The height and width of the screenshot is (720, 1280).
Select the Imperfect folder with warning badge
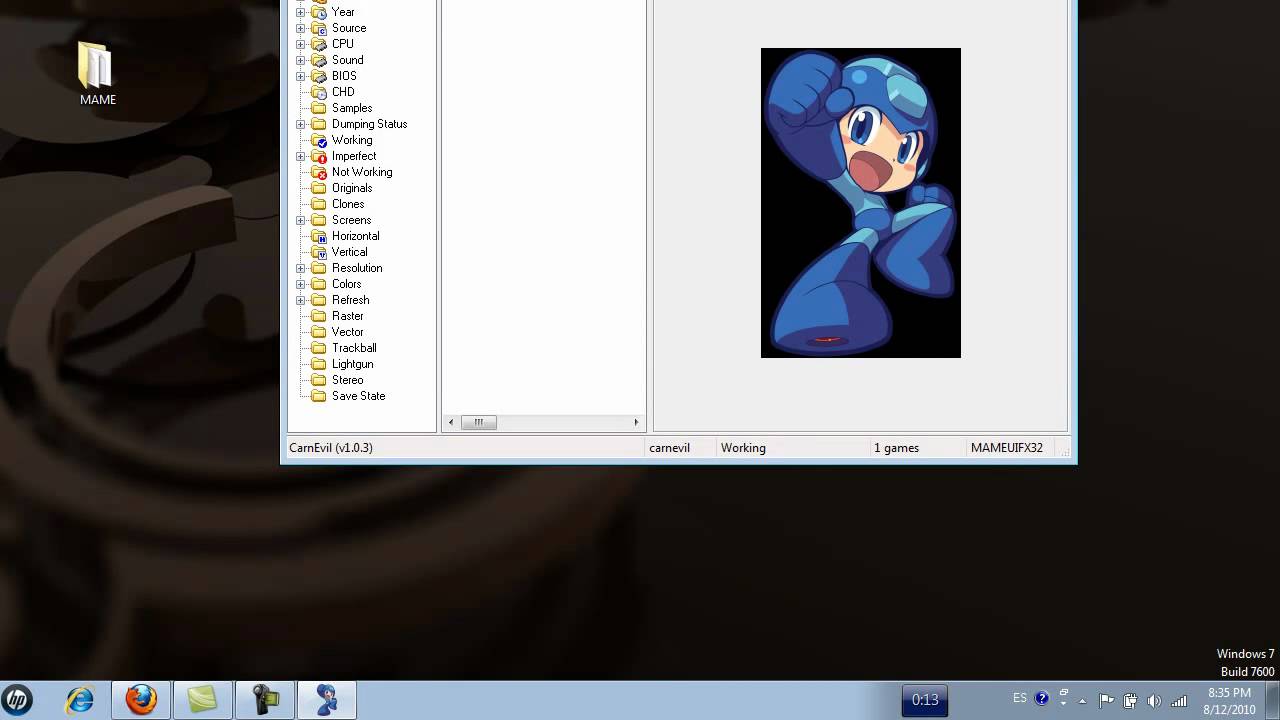343,156
